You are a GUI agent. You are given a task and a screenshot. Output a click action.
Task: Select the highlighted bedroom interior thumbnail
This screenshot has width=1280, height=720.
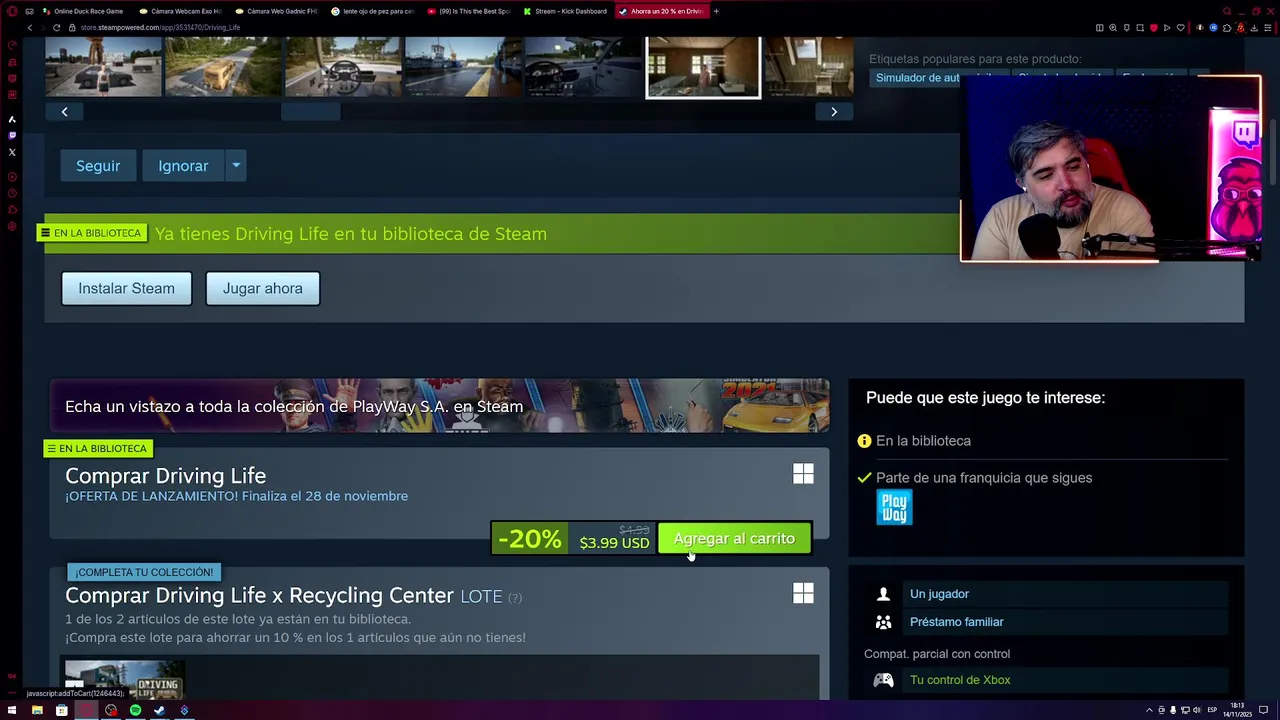703,67
